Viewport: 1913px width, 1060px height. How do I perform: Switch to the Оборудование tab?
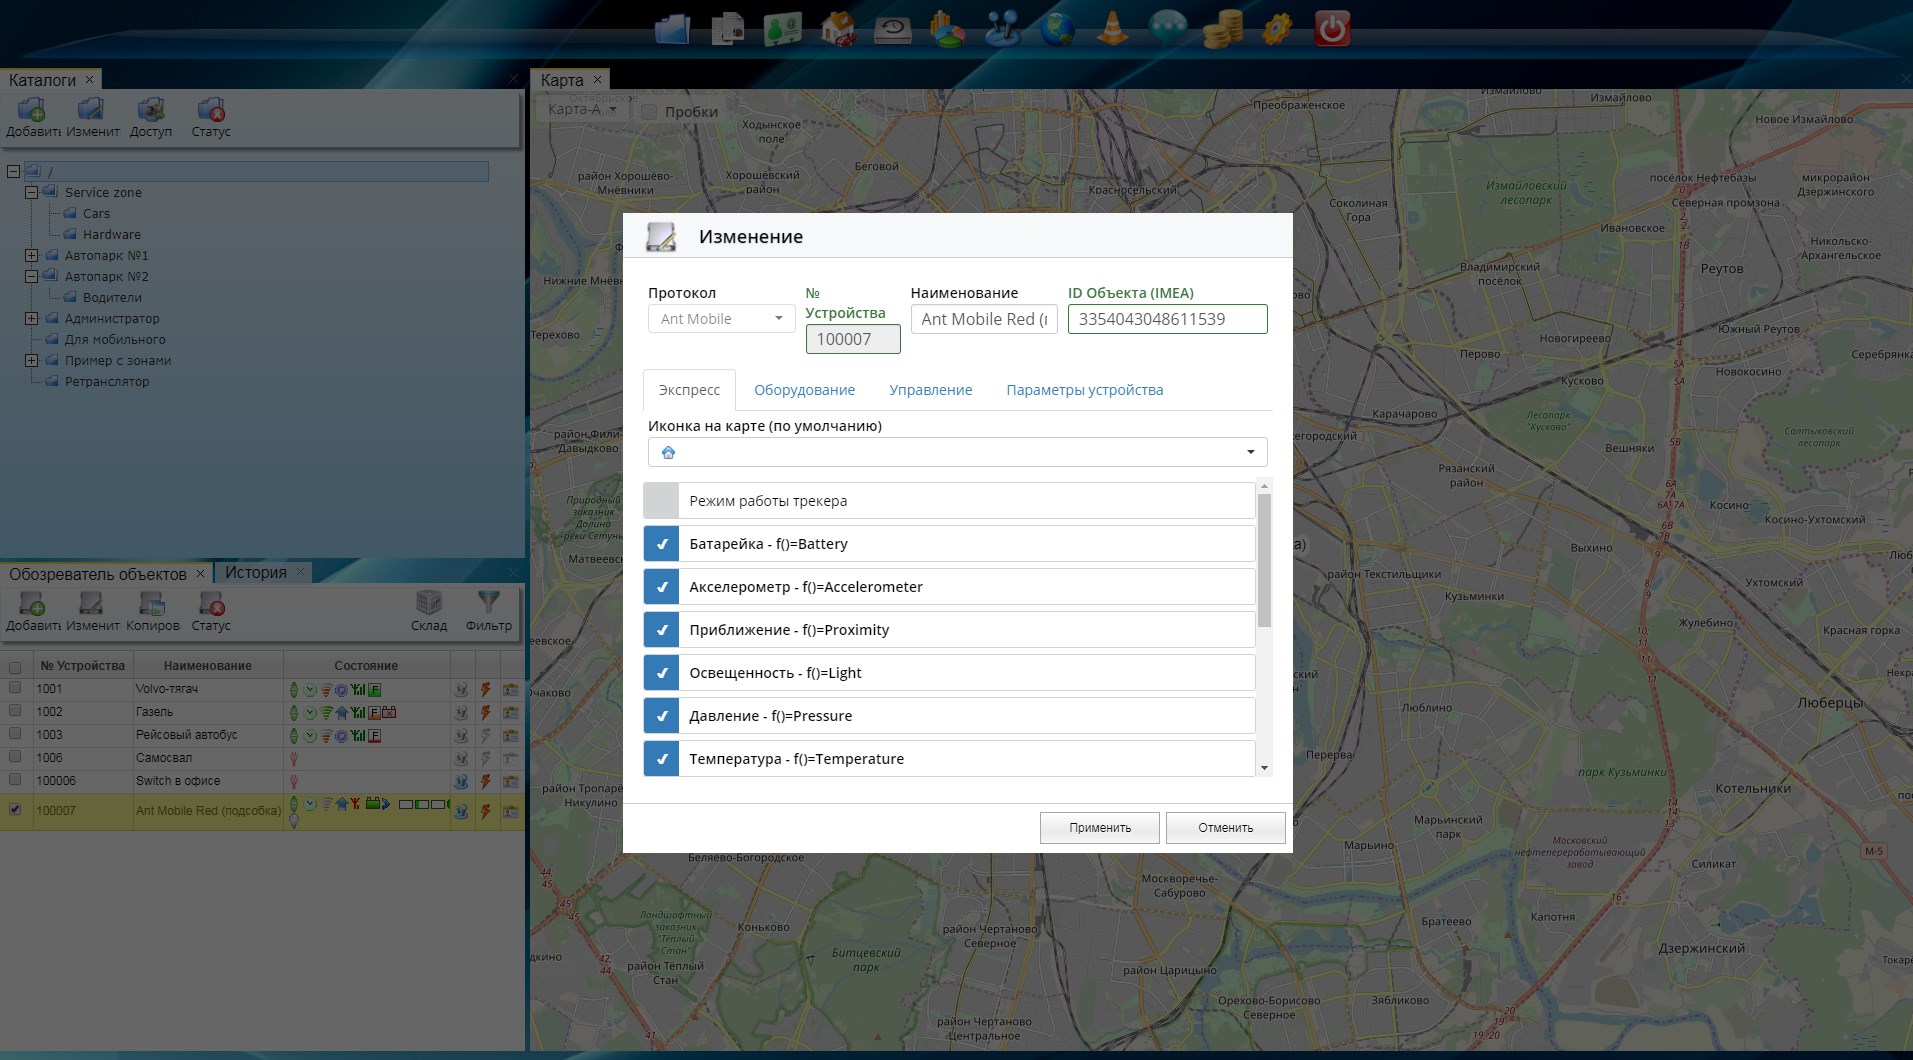tap(804, 390)
